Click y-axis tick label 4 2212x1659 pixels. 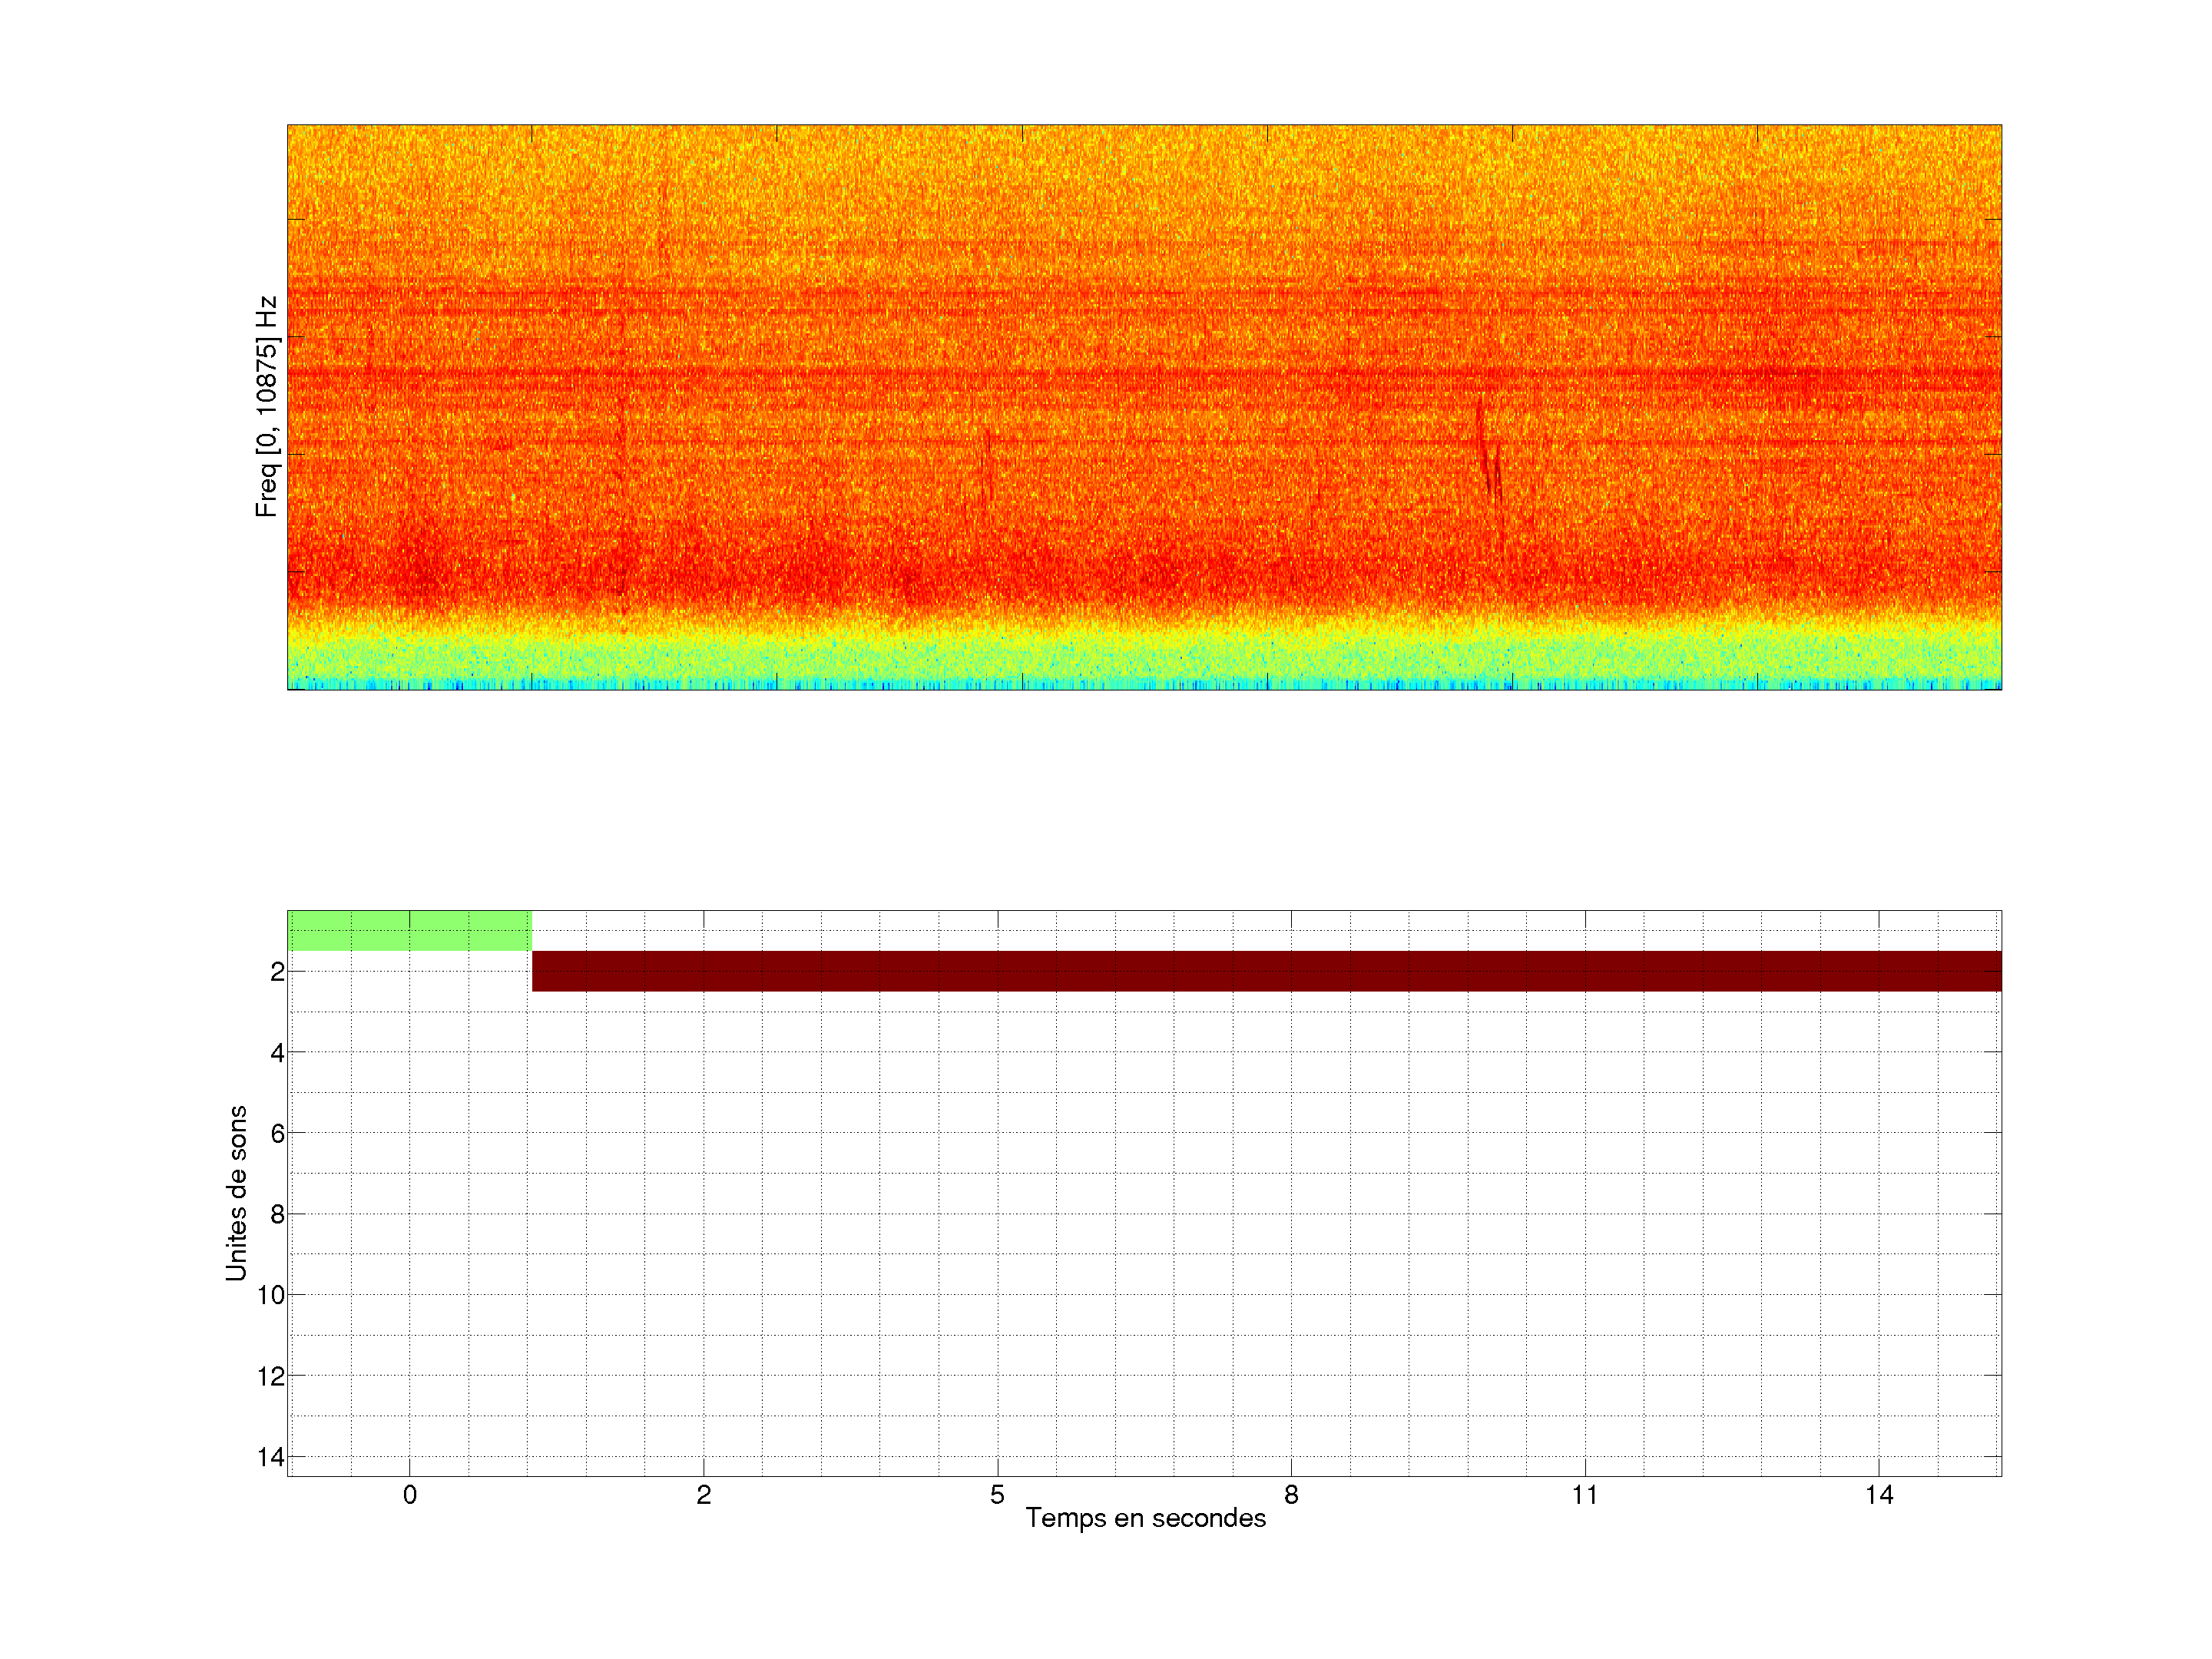pos(277,1053)
